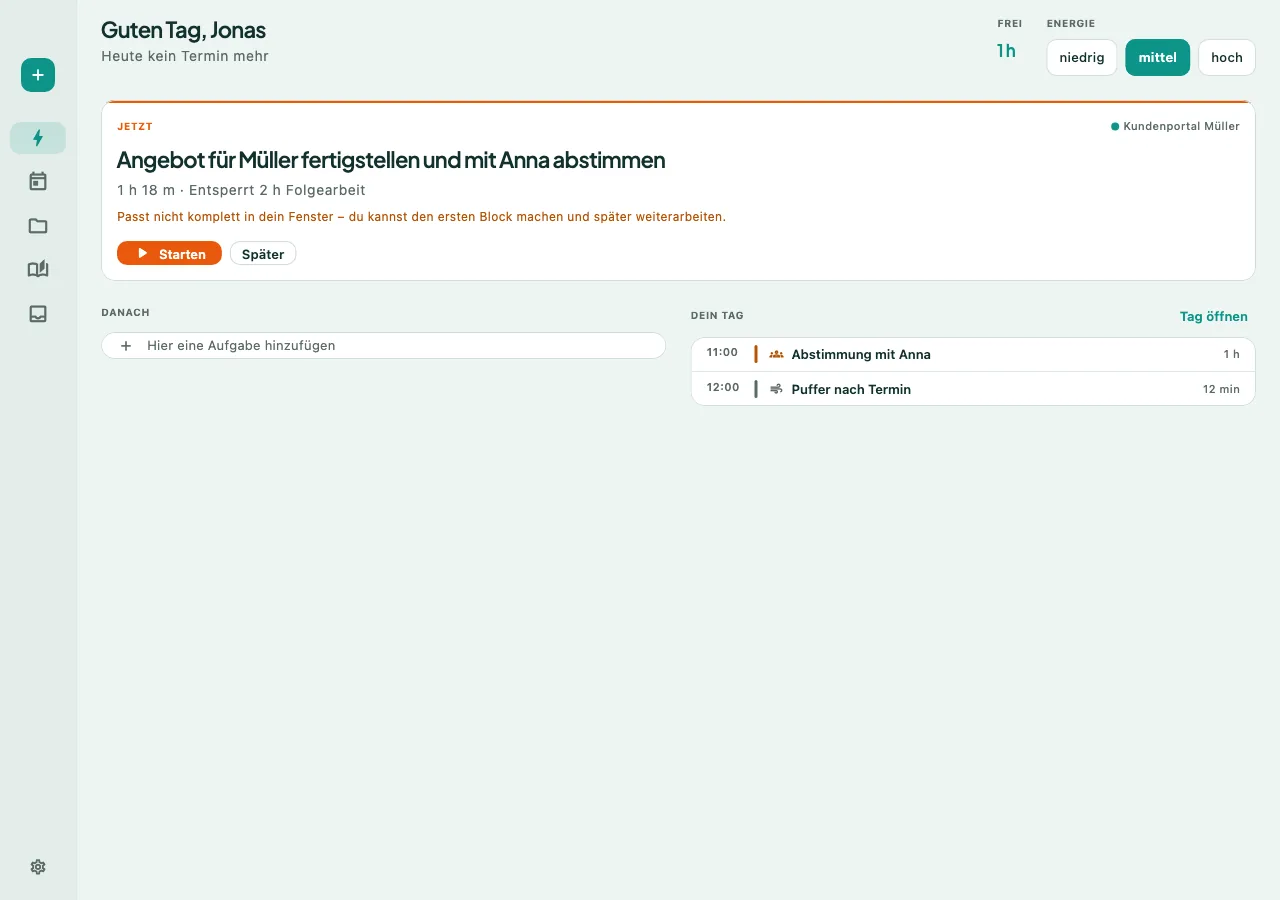
Task: Set energy level to mittel
Action: tap(1158, 57)
